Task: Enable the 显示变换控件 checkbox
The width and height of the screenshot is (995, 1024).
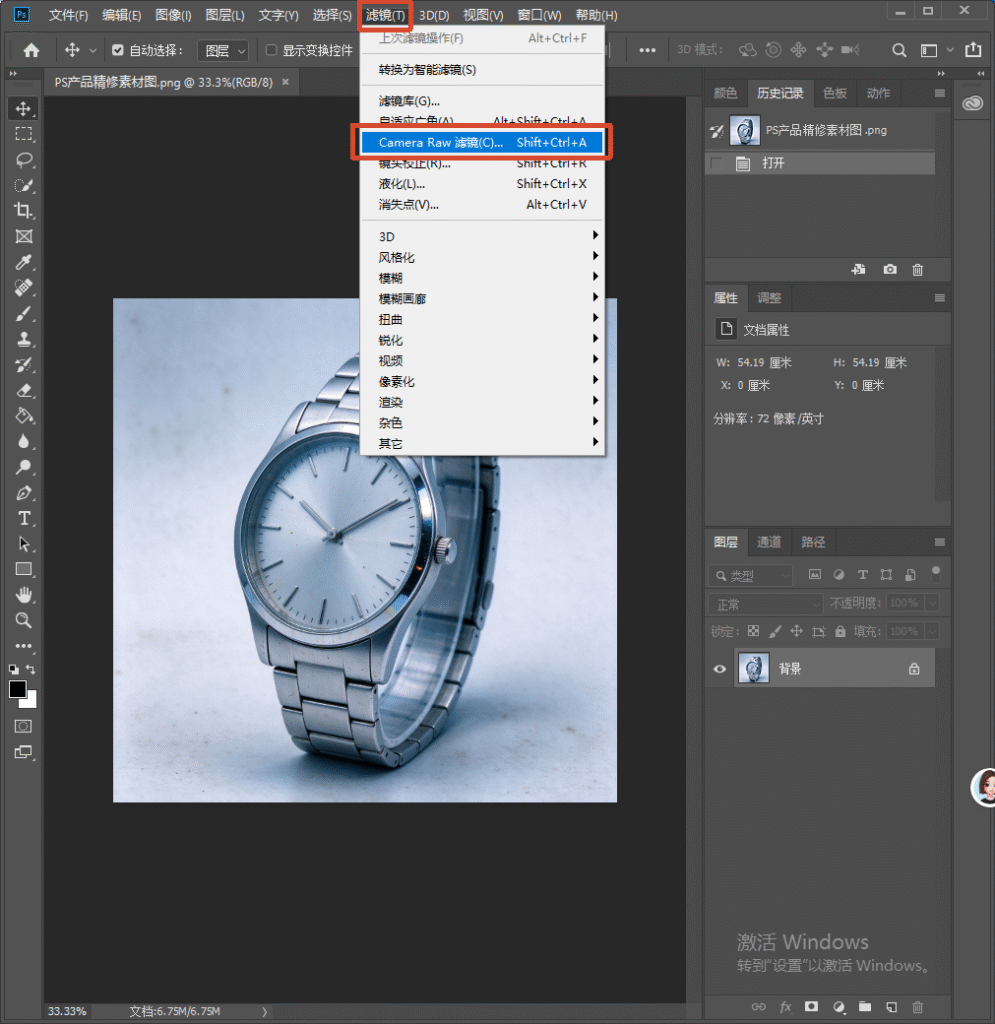Action: tap(272, 50)
